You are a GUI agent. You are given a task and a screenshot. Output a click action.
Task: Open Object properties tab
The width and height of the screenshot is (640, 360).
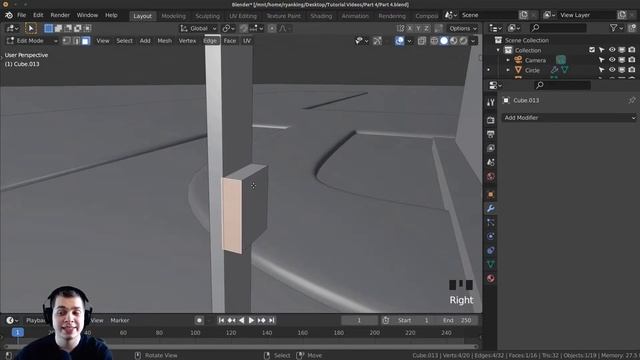(x=491, y=194)
